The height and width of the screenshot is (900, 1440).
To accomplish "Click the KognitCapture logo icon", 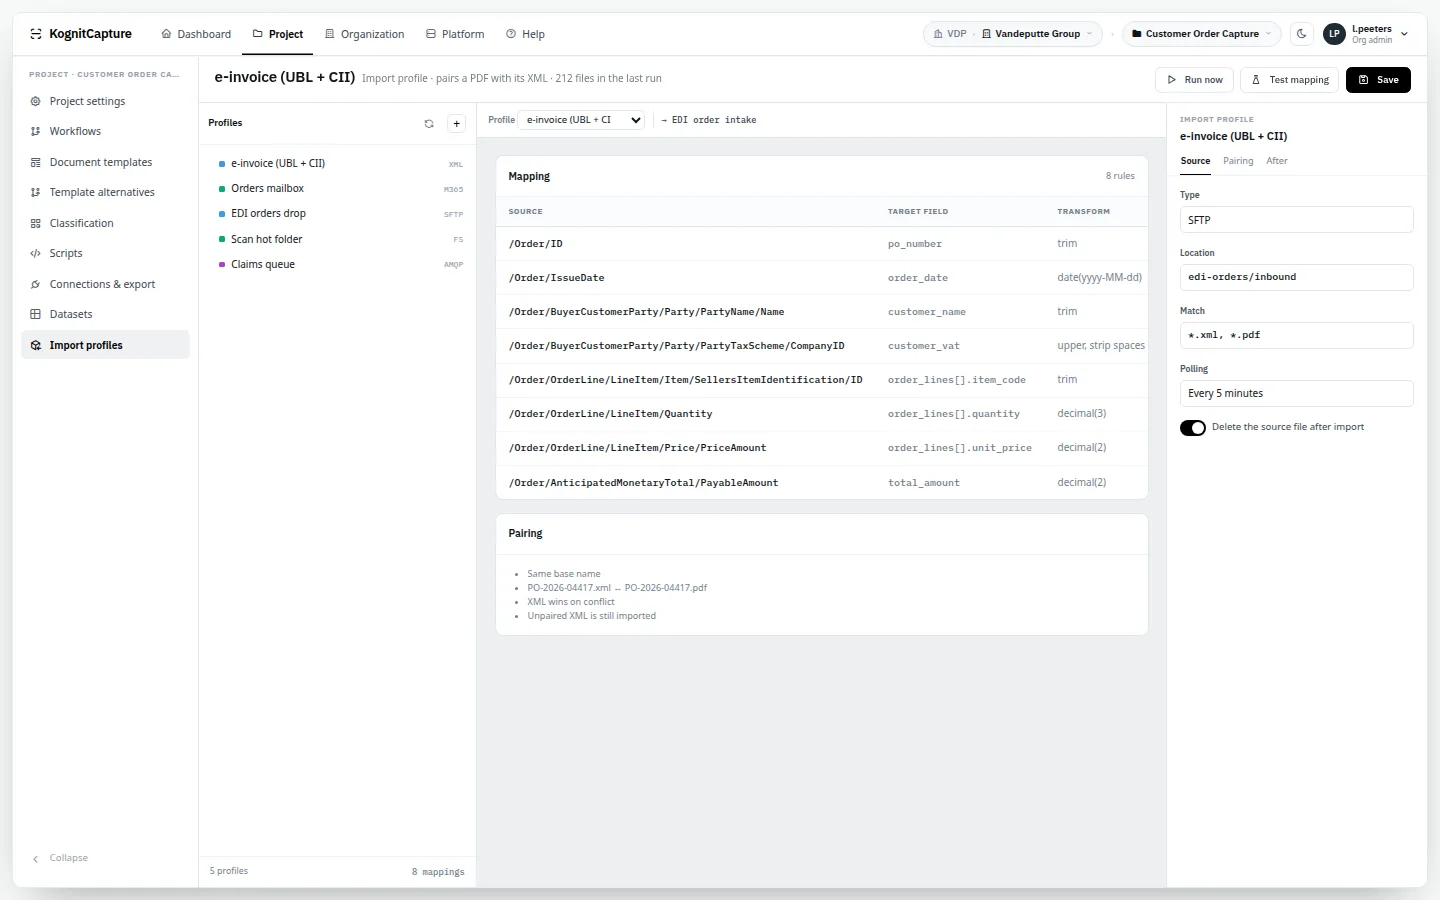I will tap(36, 34).
